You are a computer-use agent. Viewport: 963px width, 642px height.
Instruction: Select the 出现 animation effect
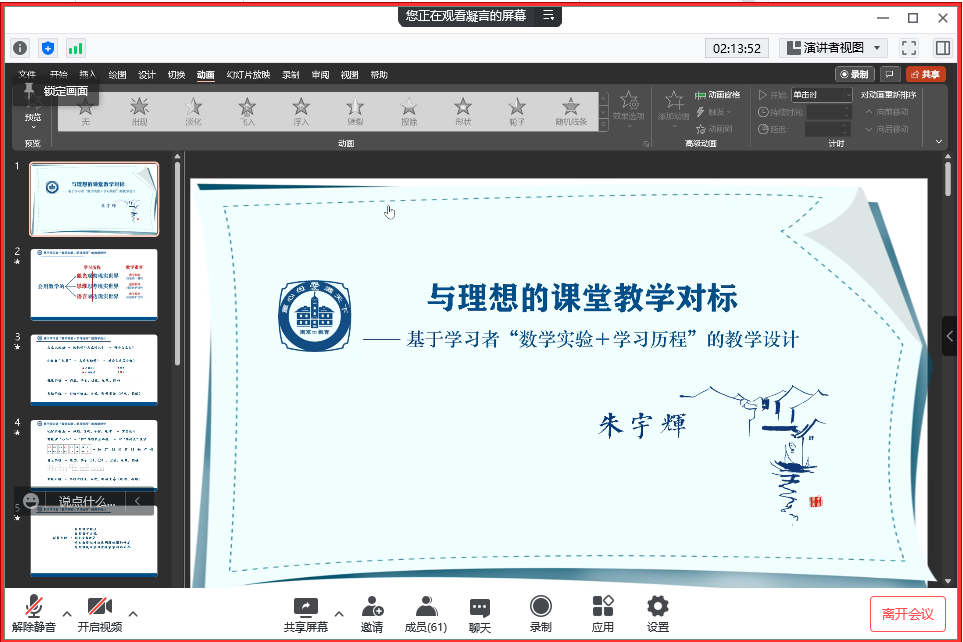139,111
